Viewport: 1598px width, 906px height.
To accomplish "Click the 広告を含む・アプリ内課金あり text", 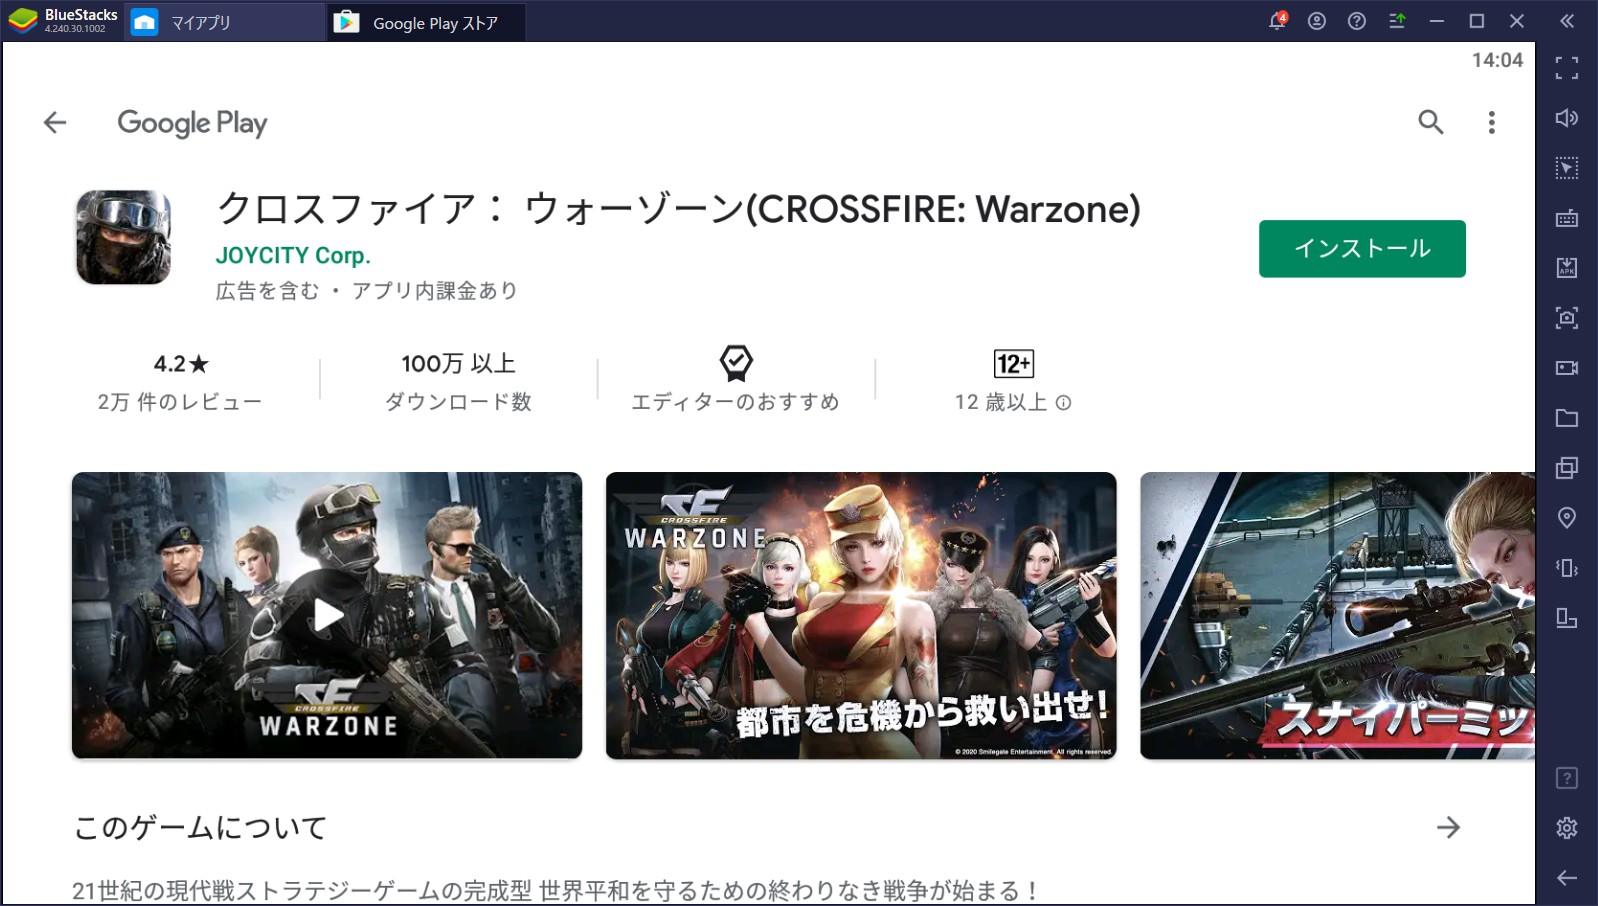I will pyautogui.click(x=367, y=291).
